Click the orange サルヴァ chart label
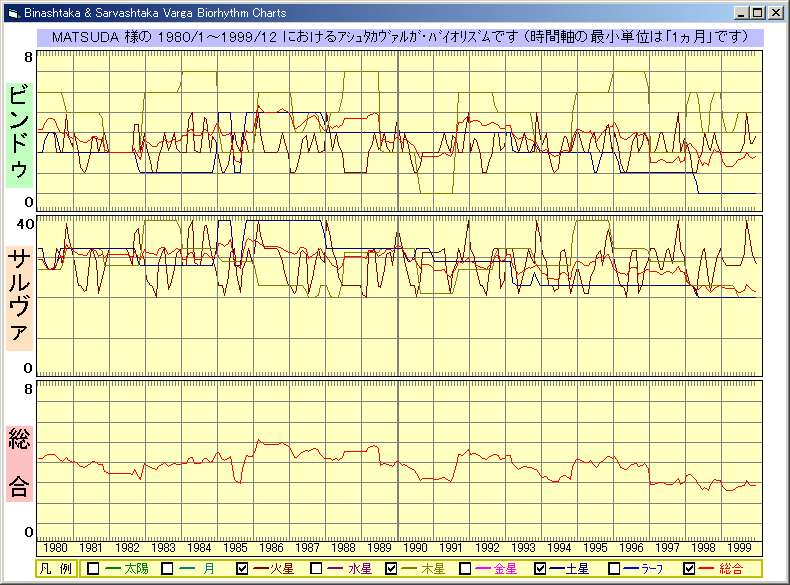The height and width of the screenshot is (585, 790). (19, 295)
